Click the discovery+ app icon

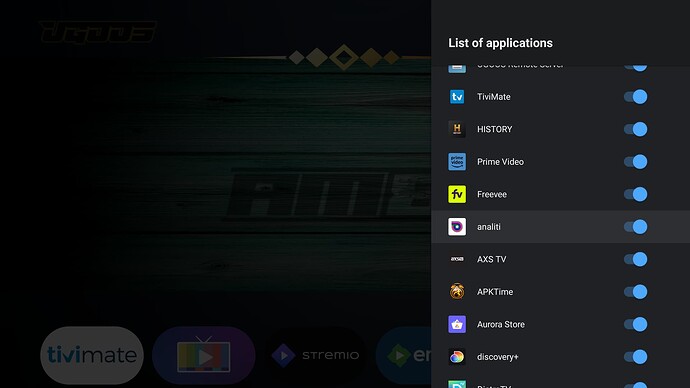click(457, 357)
